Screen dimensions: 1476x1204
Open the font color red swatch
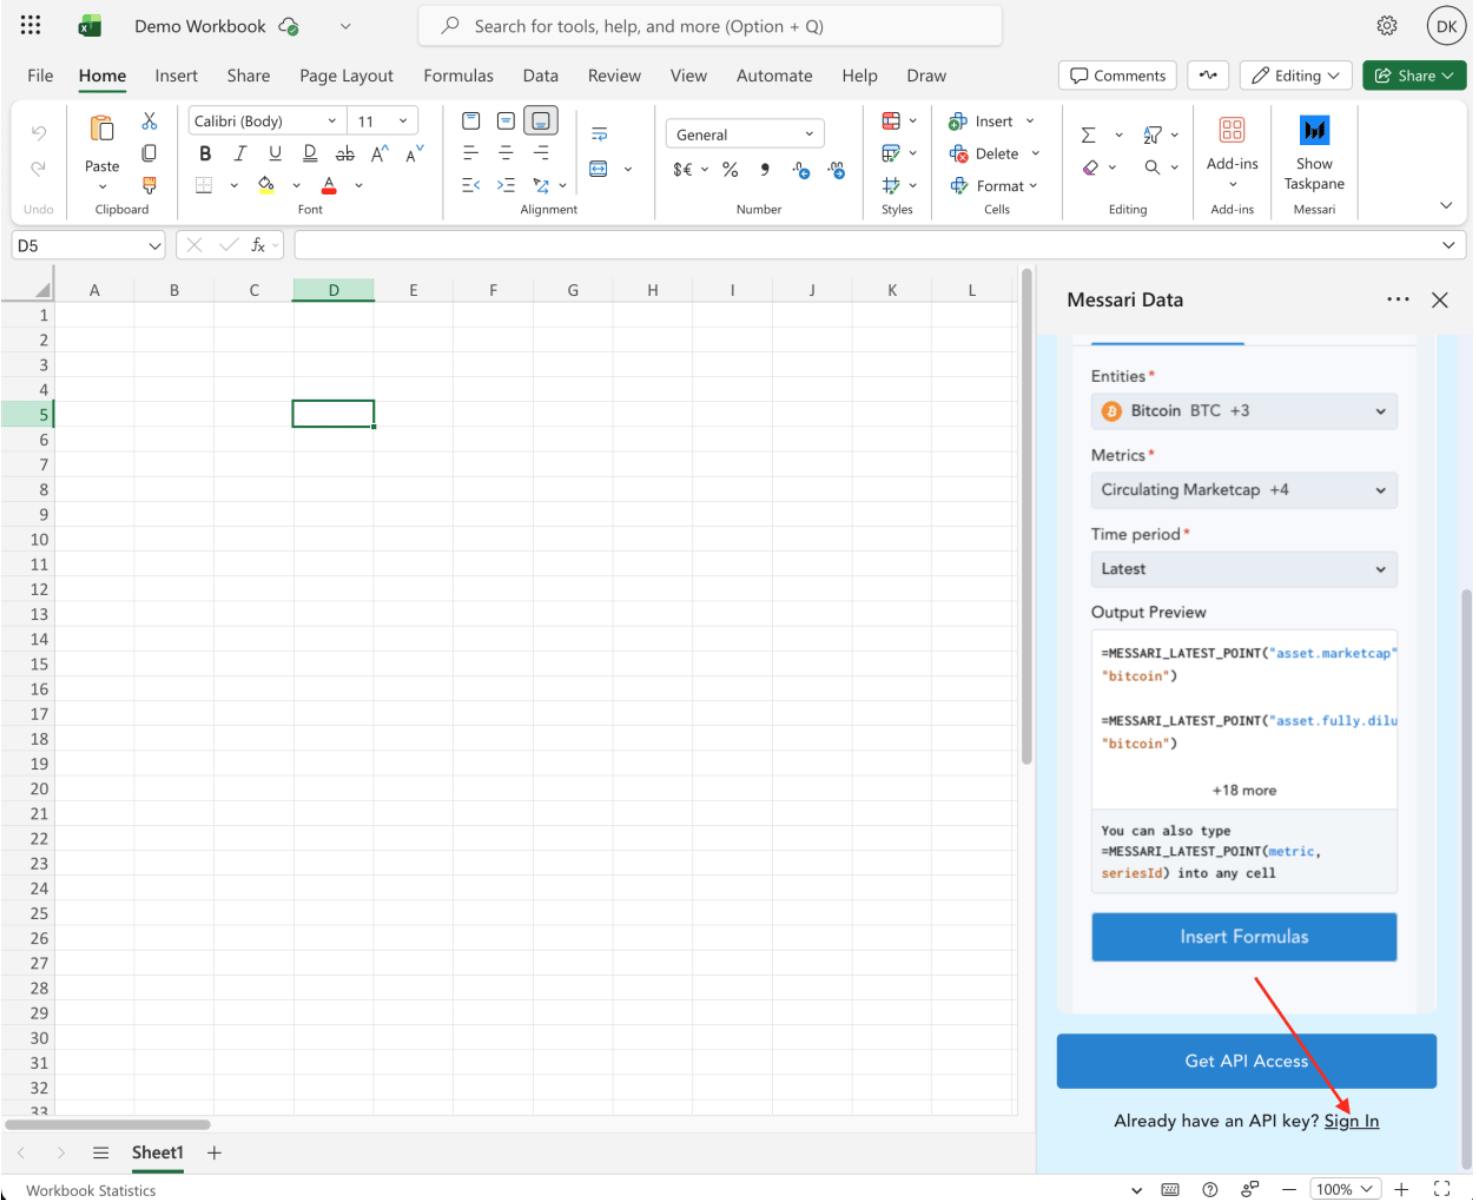pos(329,185)
